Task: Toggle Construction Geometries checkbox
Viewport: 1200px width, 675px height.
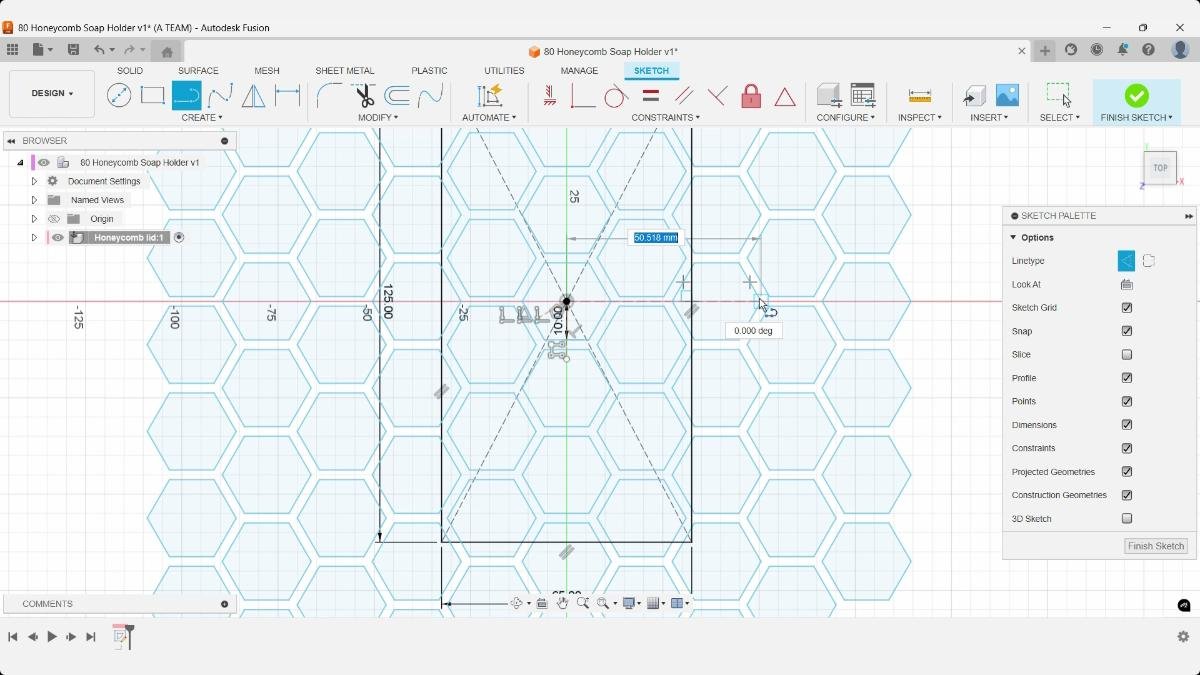Action: click(x=1127, y=495)
